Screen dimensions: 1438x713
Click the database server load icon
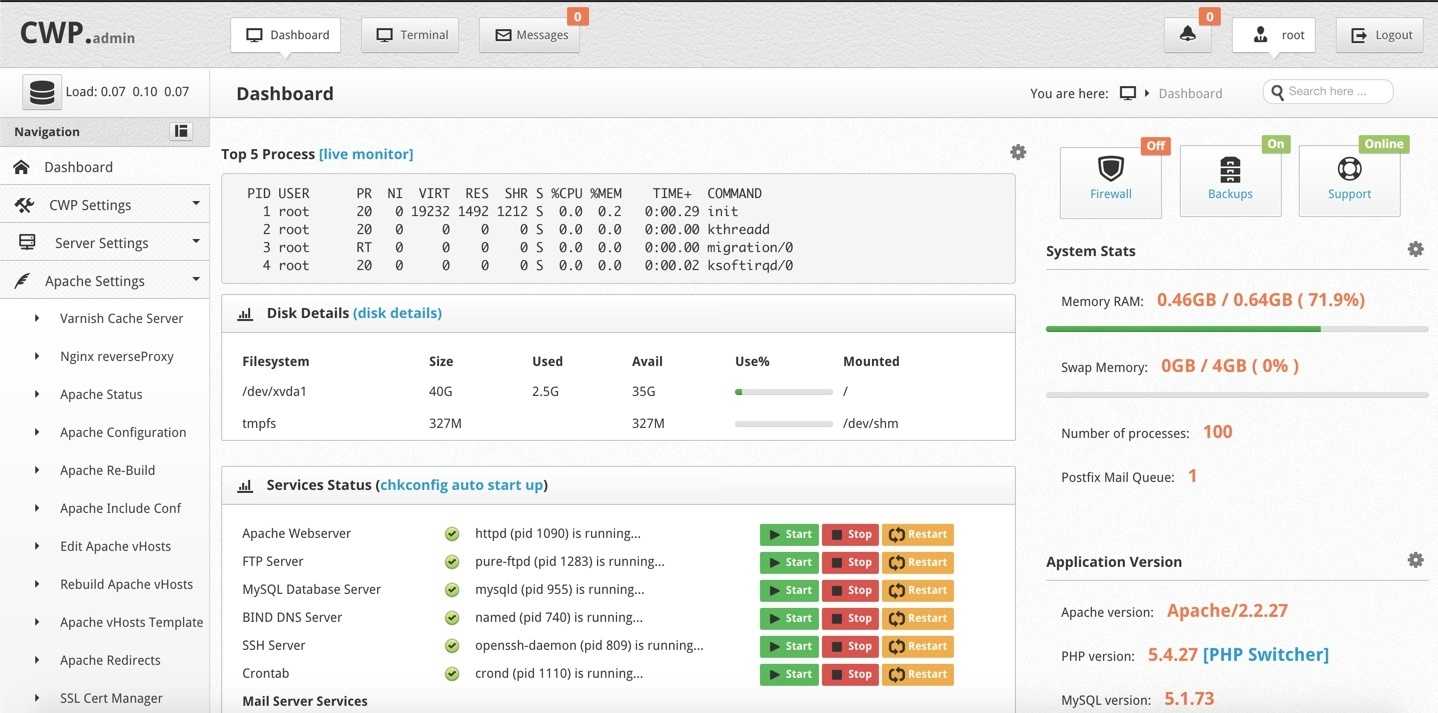42,92
